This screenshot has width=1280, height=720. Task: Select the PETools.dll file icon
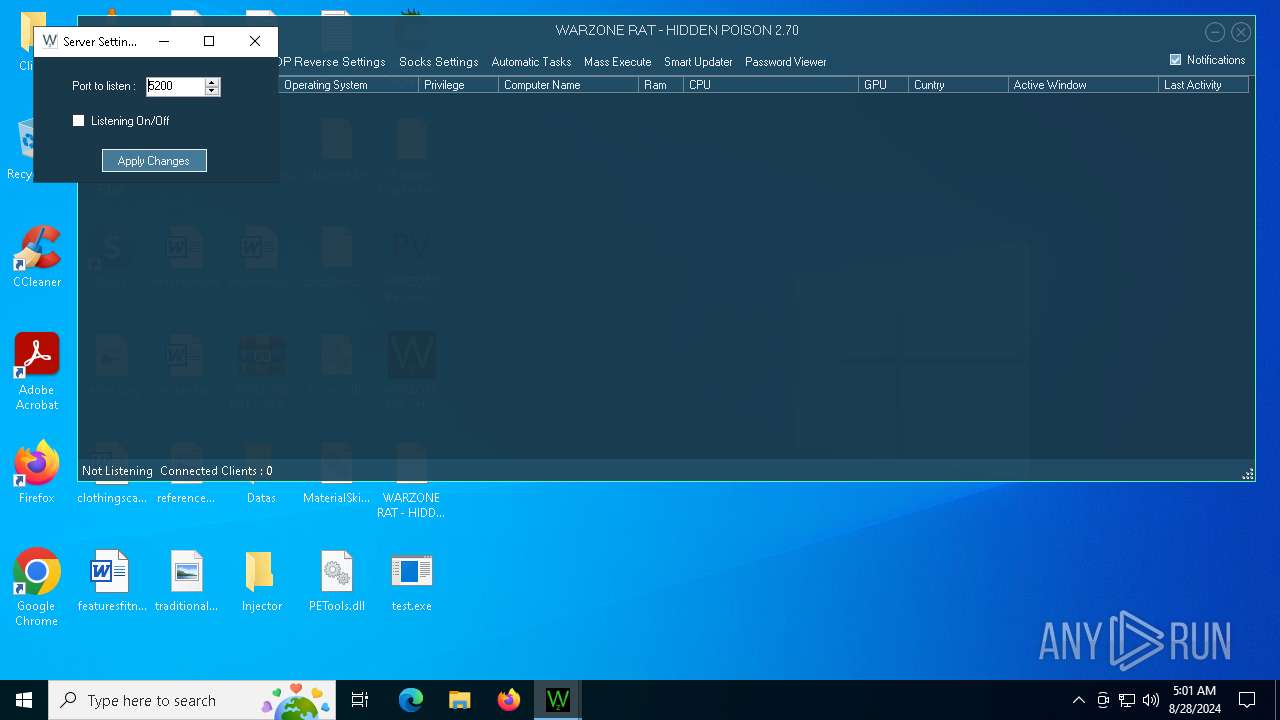point(337,580)
